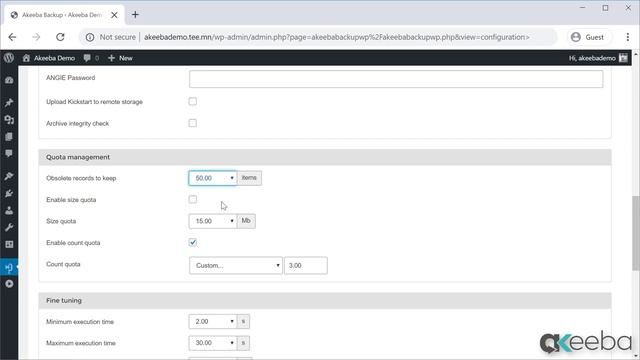
Task: Click the Quota management section header
Action: pos(325,157)
